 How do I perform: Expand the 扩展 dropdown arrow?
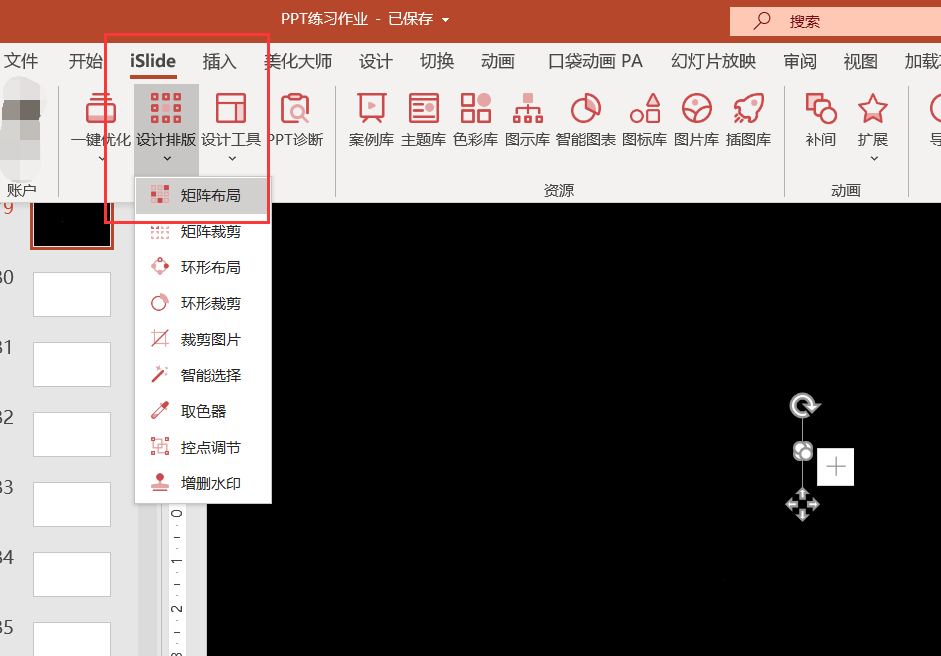(874, 159)
